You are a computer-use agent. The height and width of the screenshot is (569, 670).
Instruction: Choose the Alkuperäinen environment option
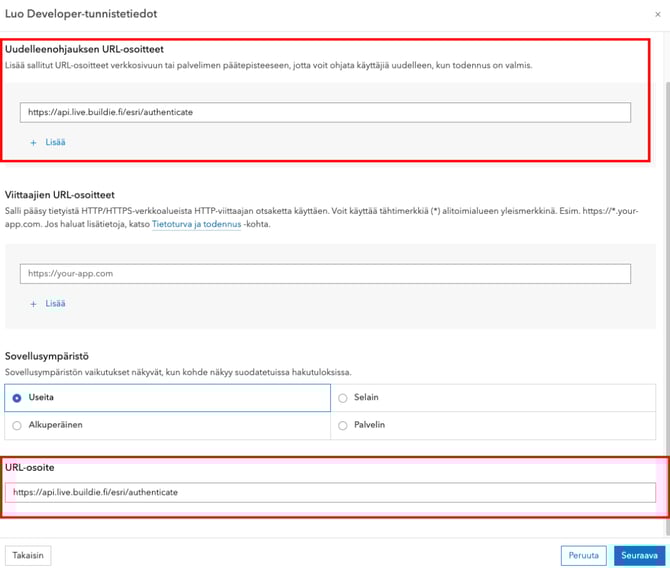click(x=18, y=425)
